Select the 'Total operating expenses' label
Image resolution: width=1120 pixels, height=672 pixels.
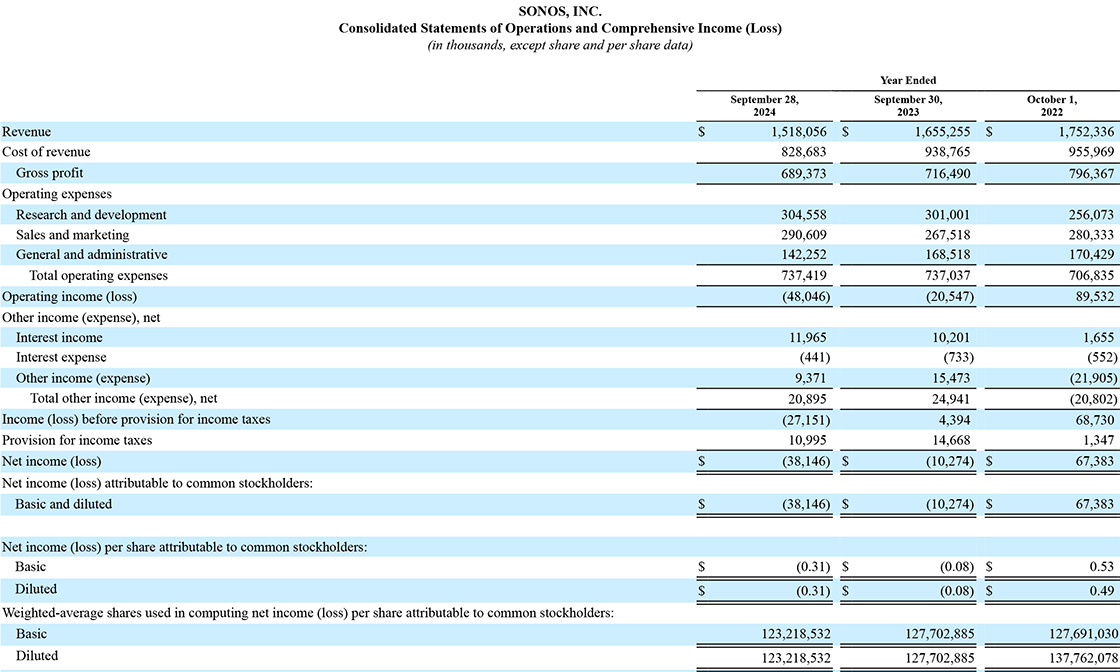point(99,276)
